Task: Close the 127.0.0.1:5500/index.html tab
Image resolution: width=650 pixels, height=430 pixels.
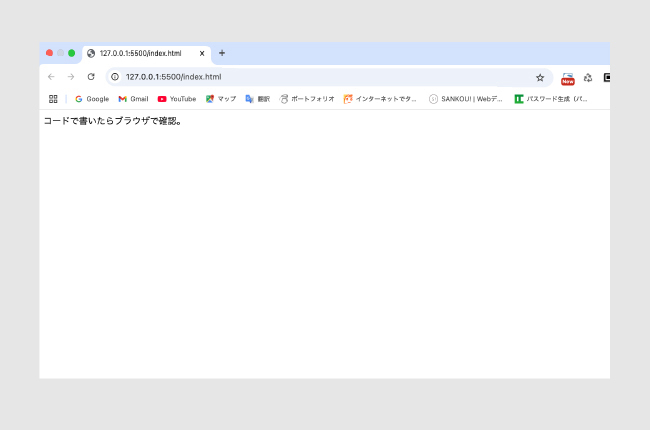Action: tap(202, 53)
